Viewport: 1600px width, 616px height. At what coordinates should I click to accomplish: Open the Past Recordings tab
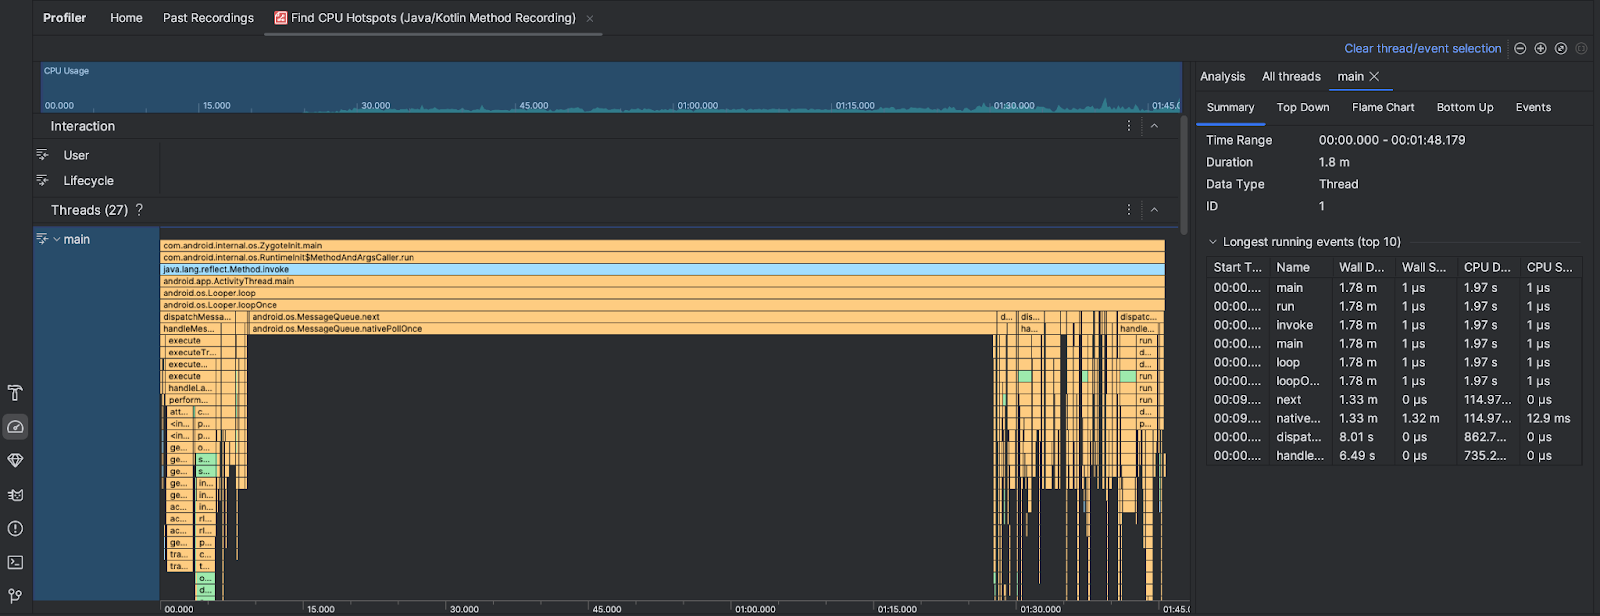tap(208, 18)
